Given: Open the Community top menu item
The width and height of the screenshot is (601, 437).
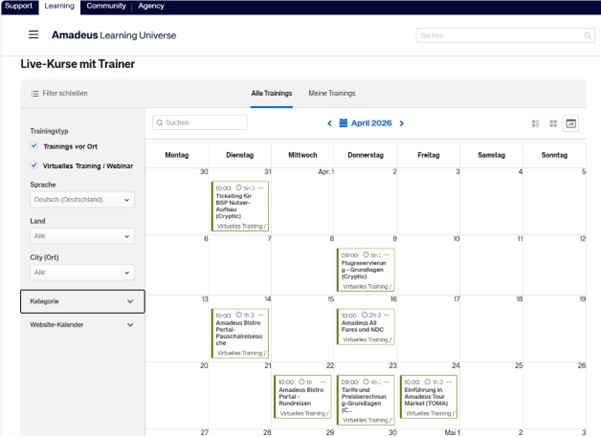Looking at the screenshot, I should 105,6.
